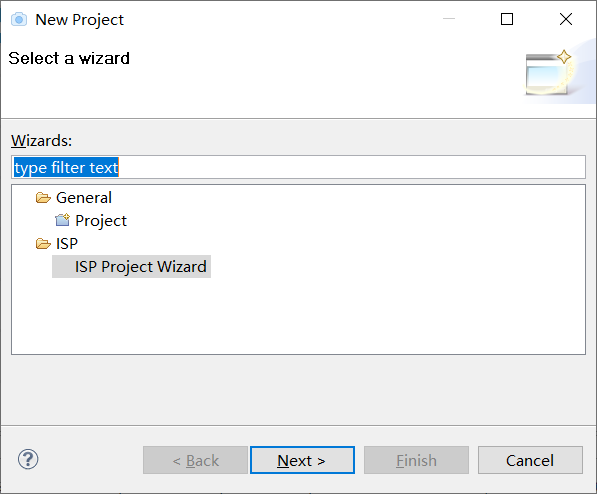This screenshot has height=494, width=597.
Task: Click the Finish button
Action: tap(416, 460)
